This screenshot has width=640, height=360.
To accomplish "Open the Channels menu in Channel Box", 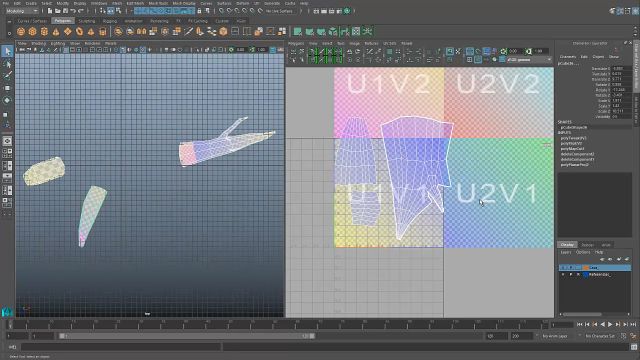I will (568, 57).
